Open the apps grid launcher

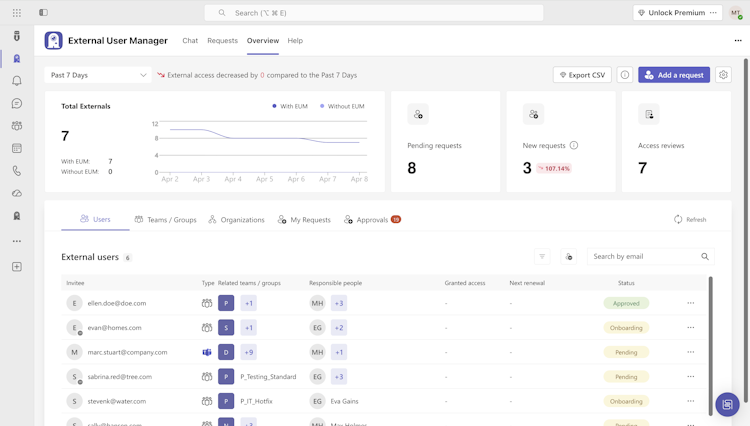coord(17,13)
